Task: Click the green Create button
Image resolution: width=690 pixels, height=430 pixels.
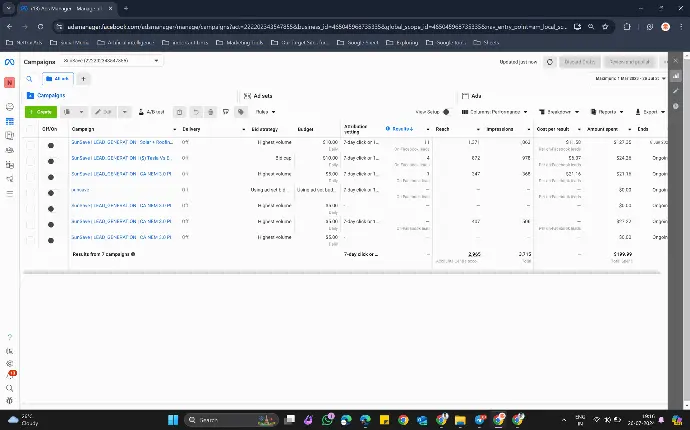Action: [x=41, y=112]
